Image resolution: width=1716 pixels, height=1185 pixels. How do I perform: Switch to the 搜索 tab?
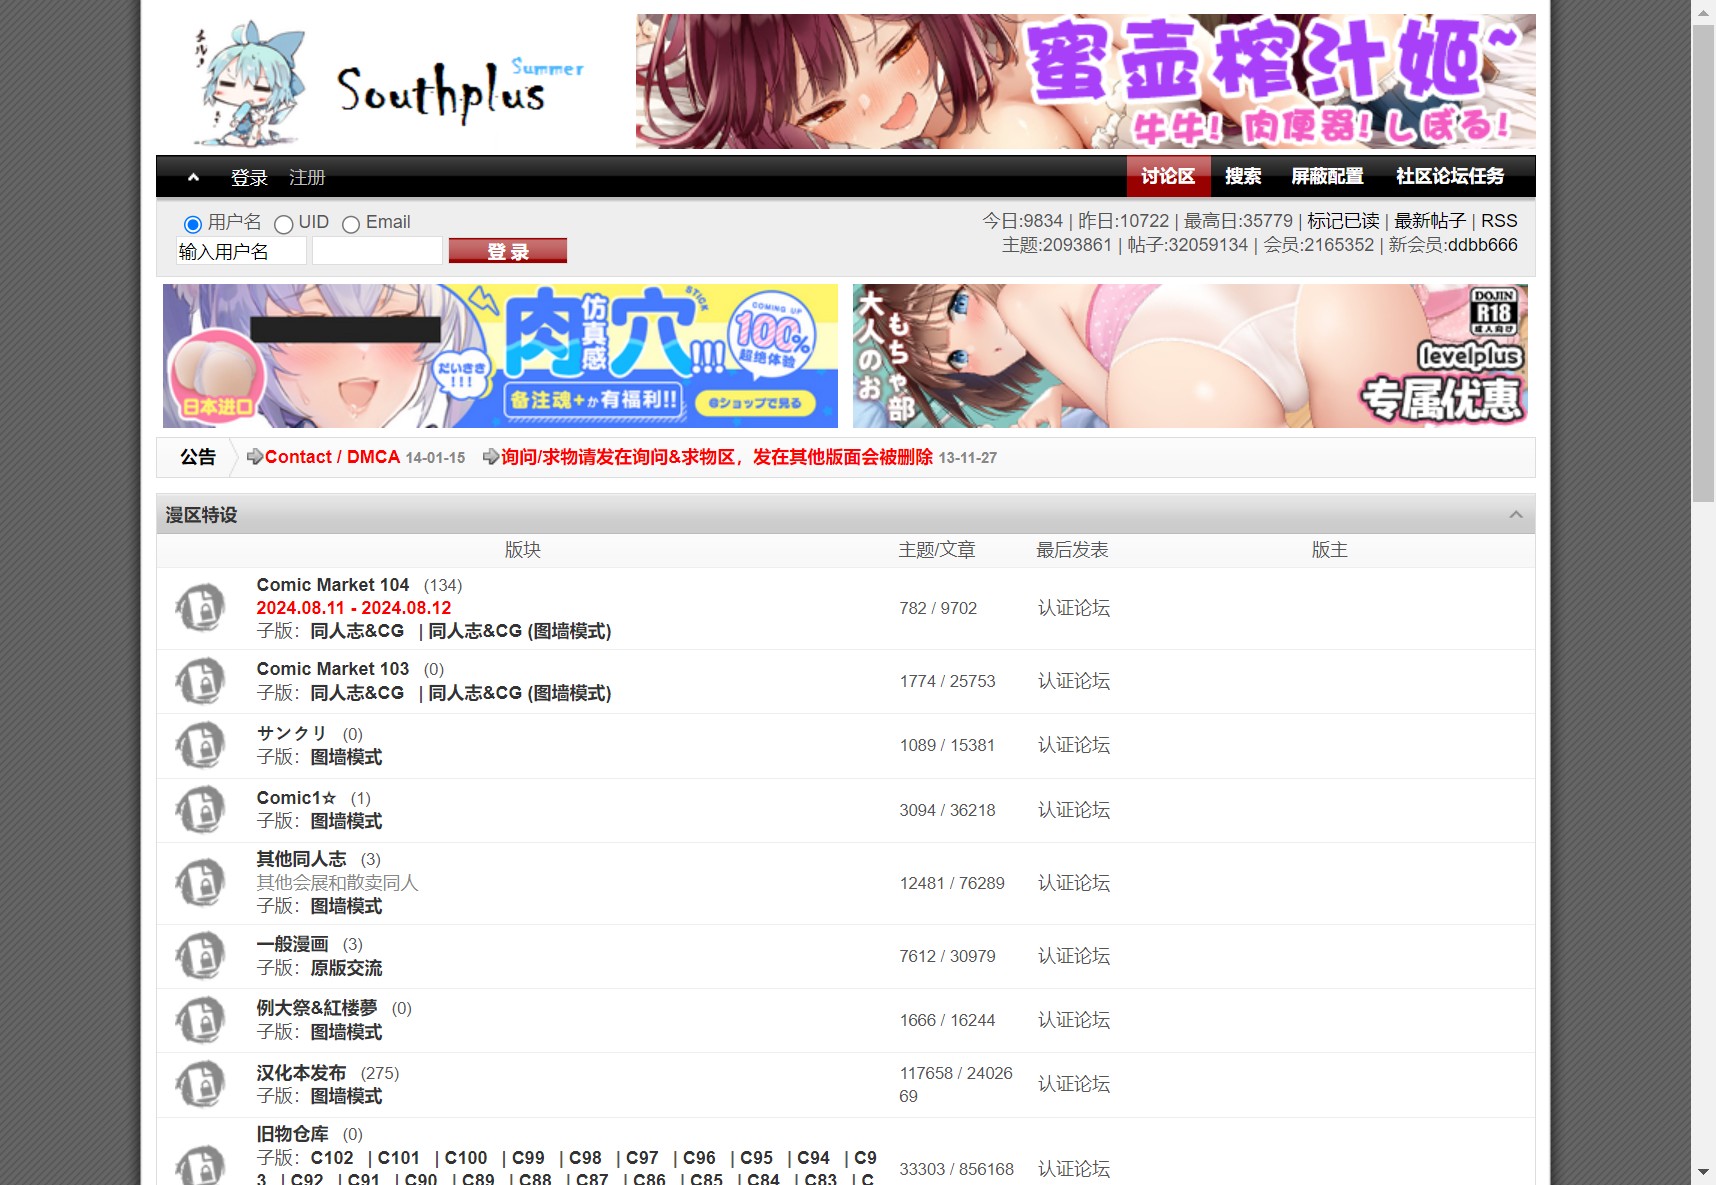[1242, 176]
